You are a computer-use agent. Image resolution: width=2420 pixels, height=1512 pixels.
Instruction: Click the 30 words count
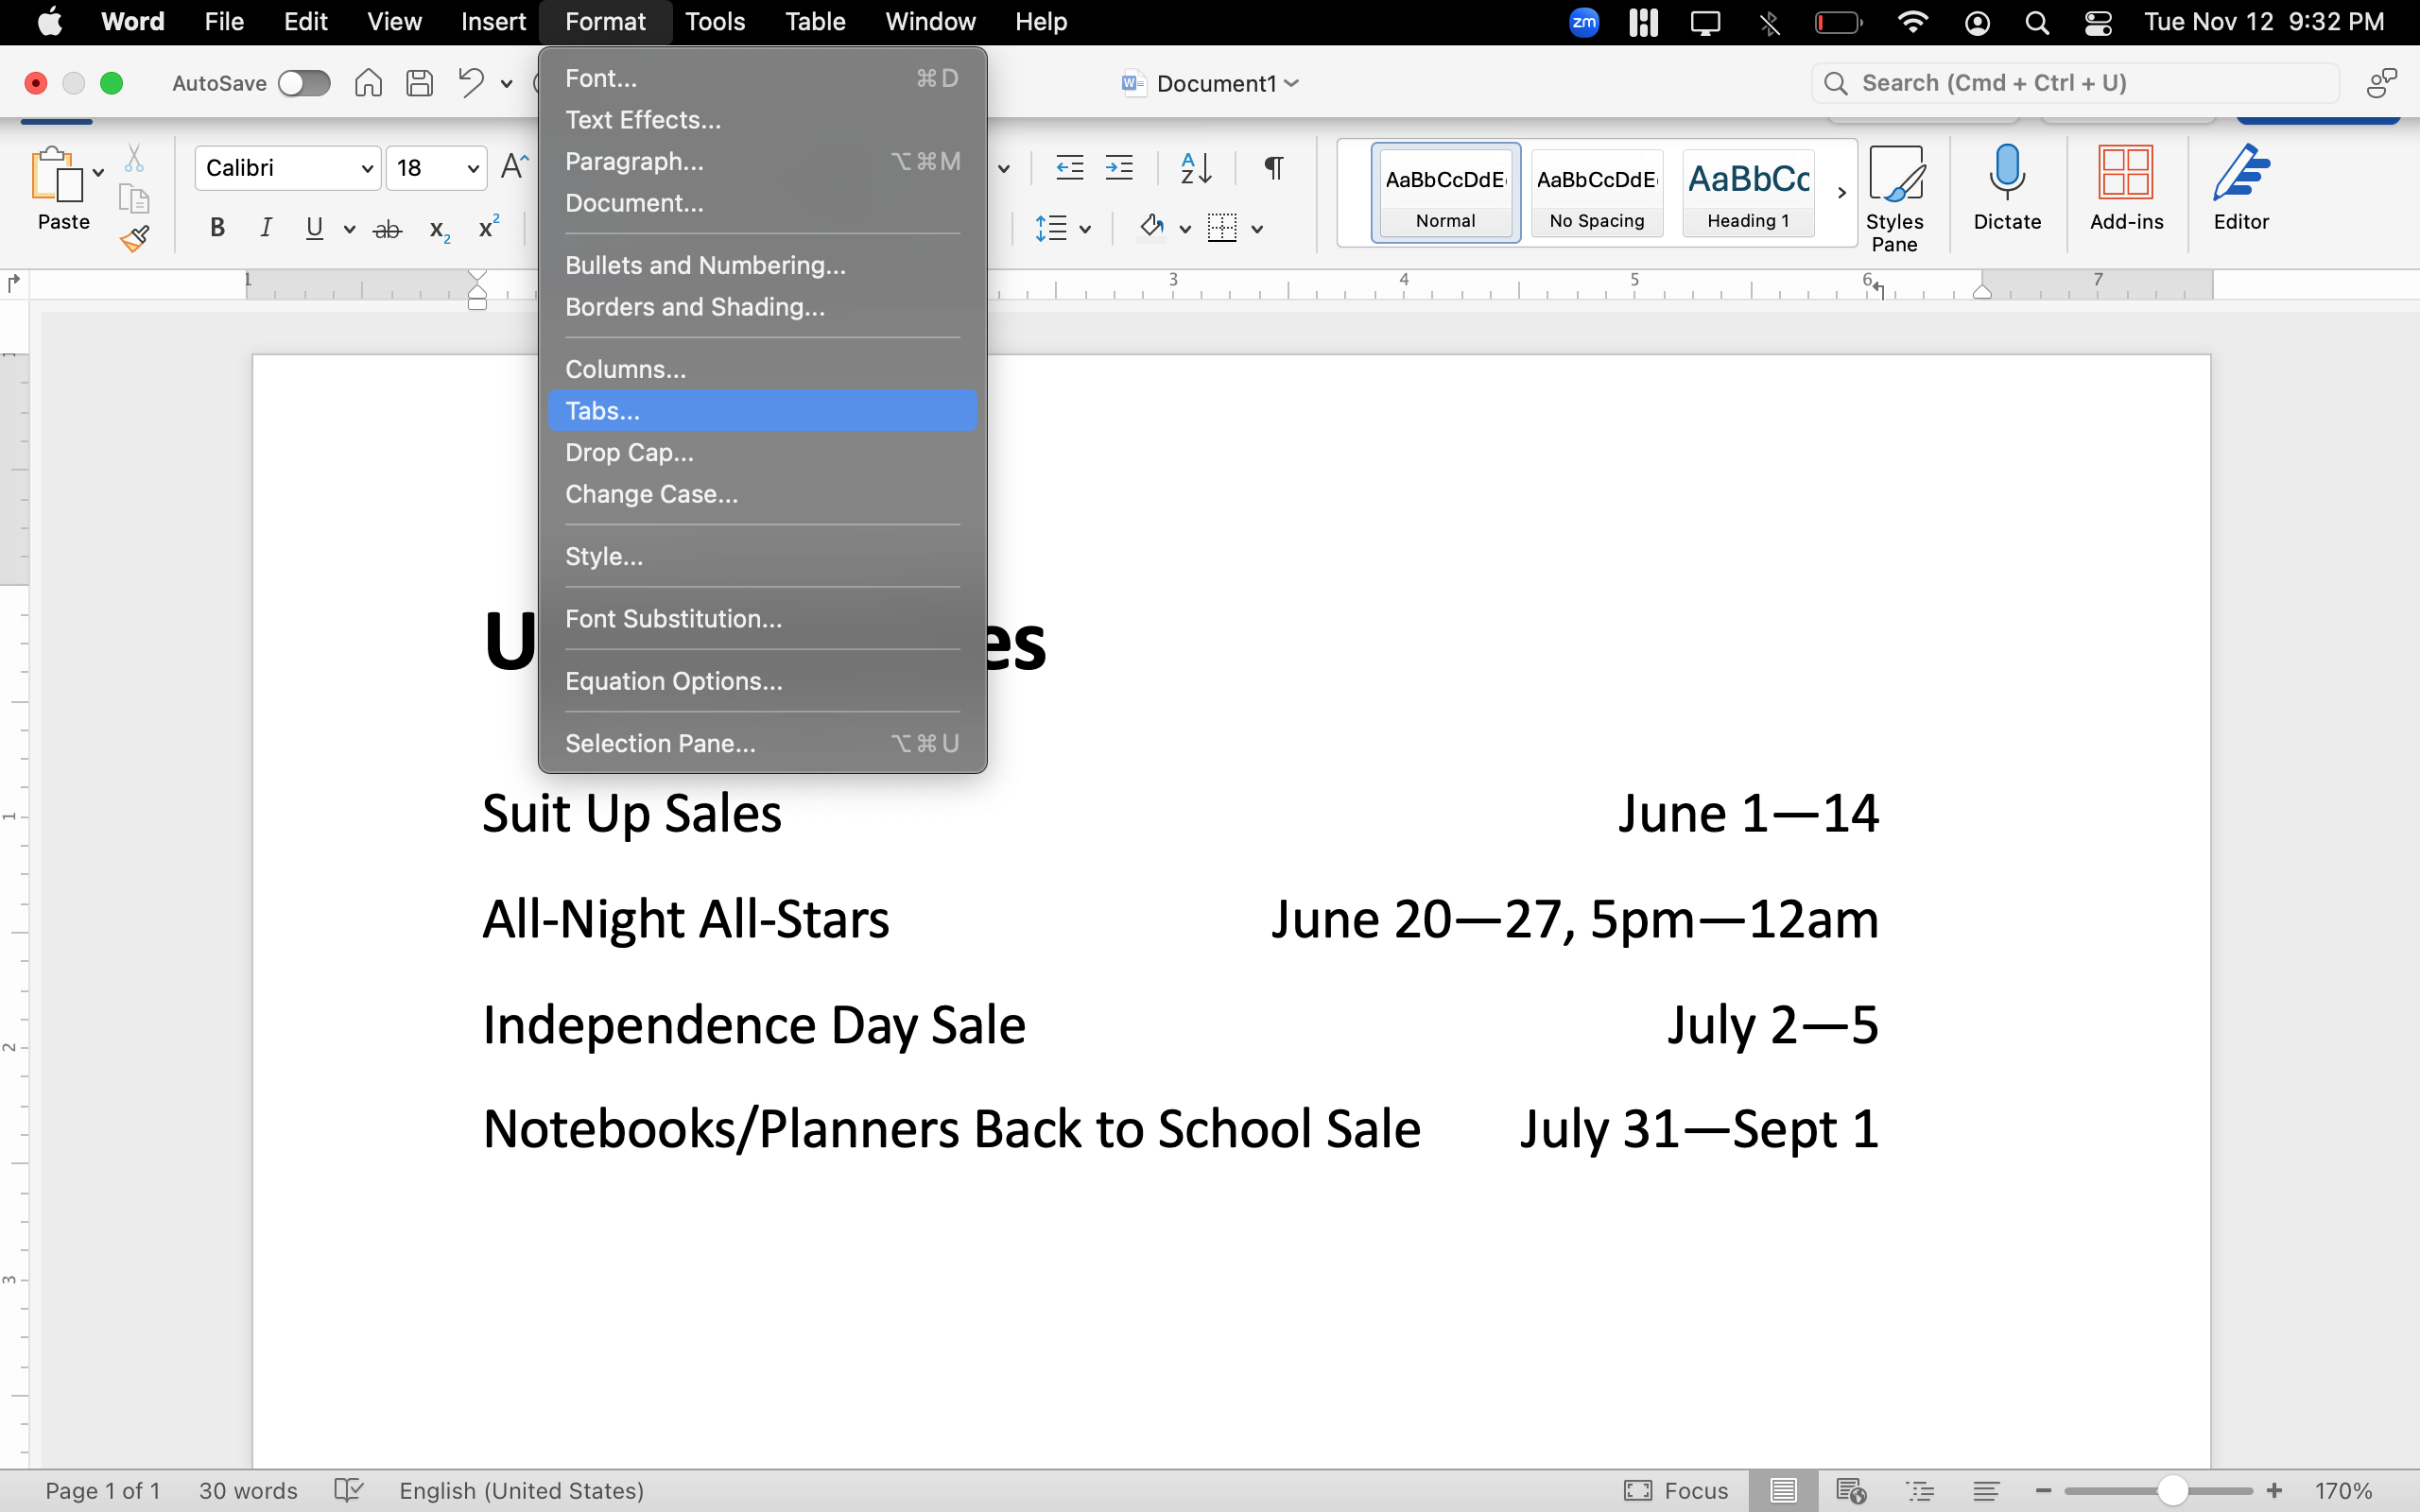(248, 1491)
